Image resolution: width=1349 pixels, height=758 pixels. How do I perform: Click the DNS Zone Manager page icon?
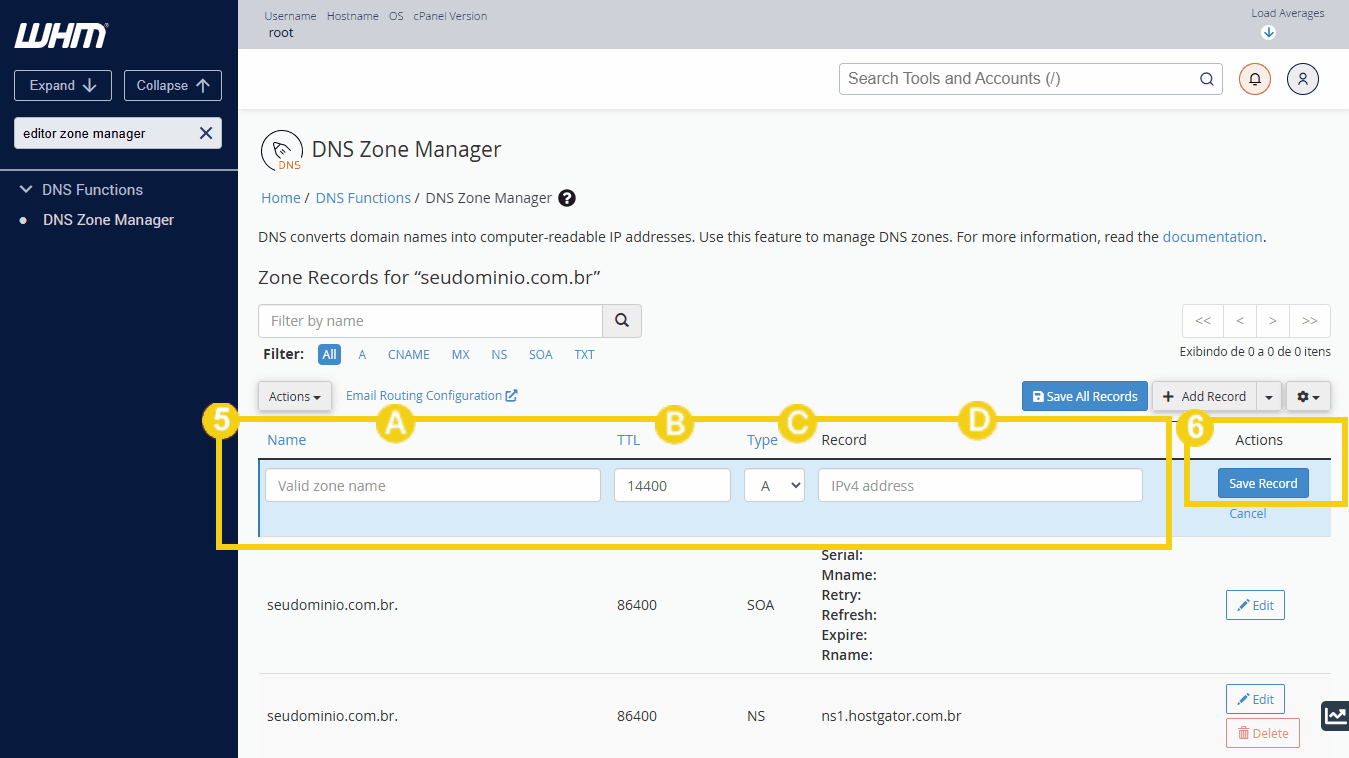[282, 151]
